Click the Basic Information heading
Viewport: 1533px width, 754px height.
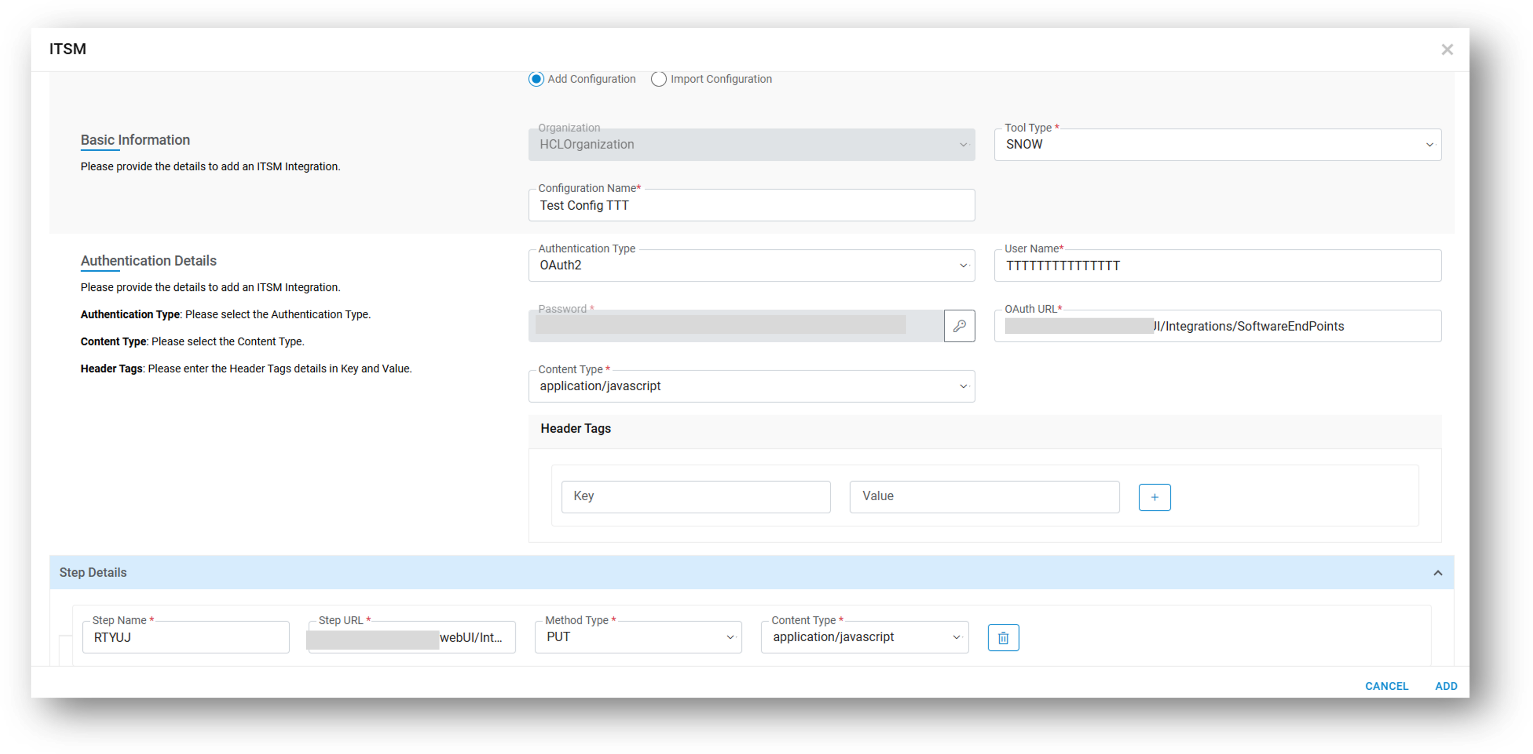click(135, 140)
